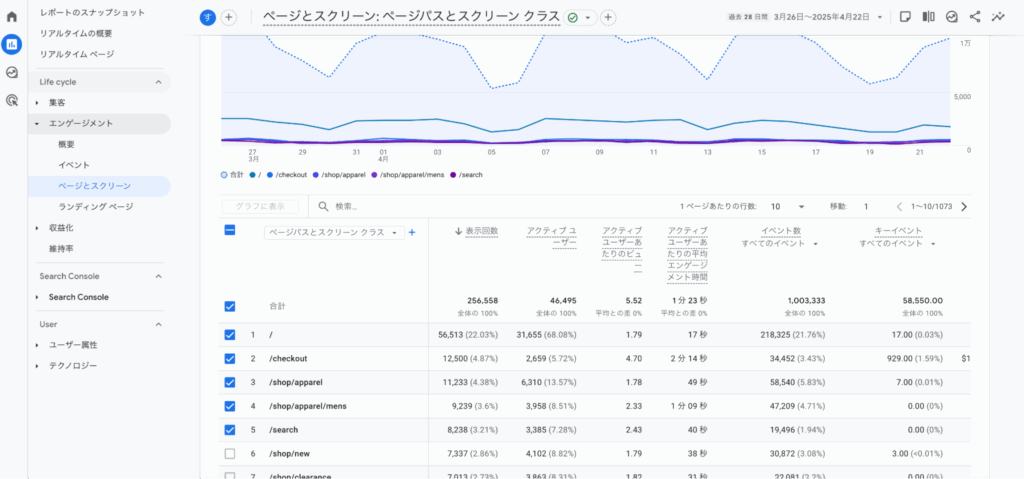
Task: Toggle /search series in chart legend
Action: (x=466, y=175)
